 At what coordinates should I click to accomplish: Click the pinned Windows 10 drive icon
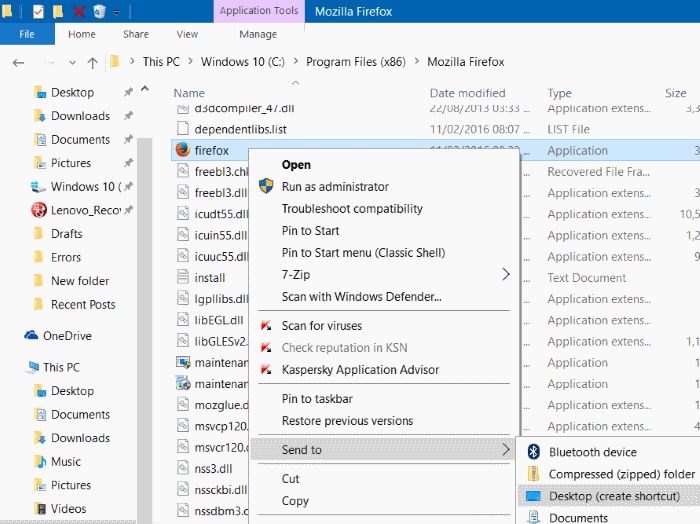pos(38,187)
